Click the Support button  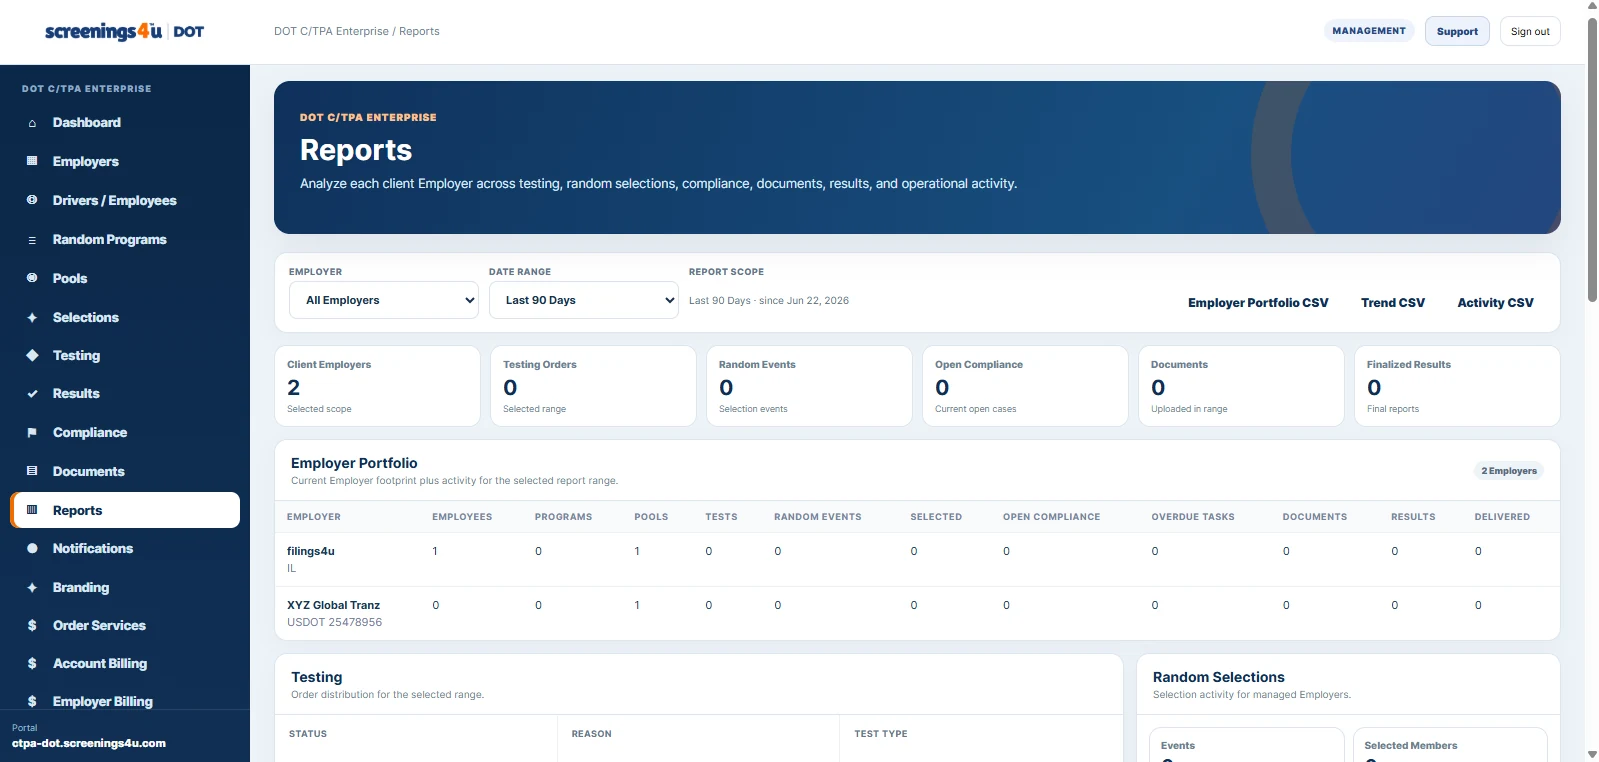[1457, 31]
